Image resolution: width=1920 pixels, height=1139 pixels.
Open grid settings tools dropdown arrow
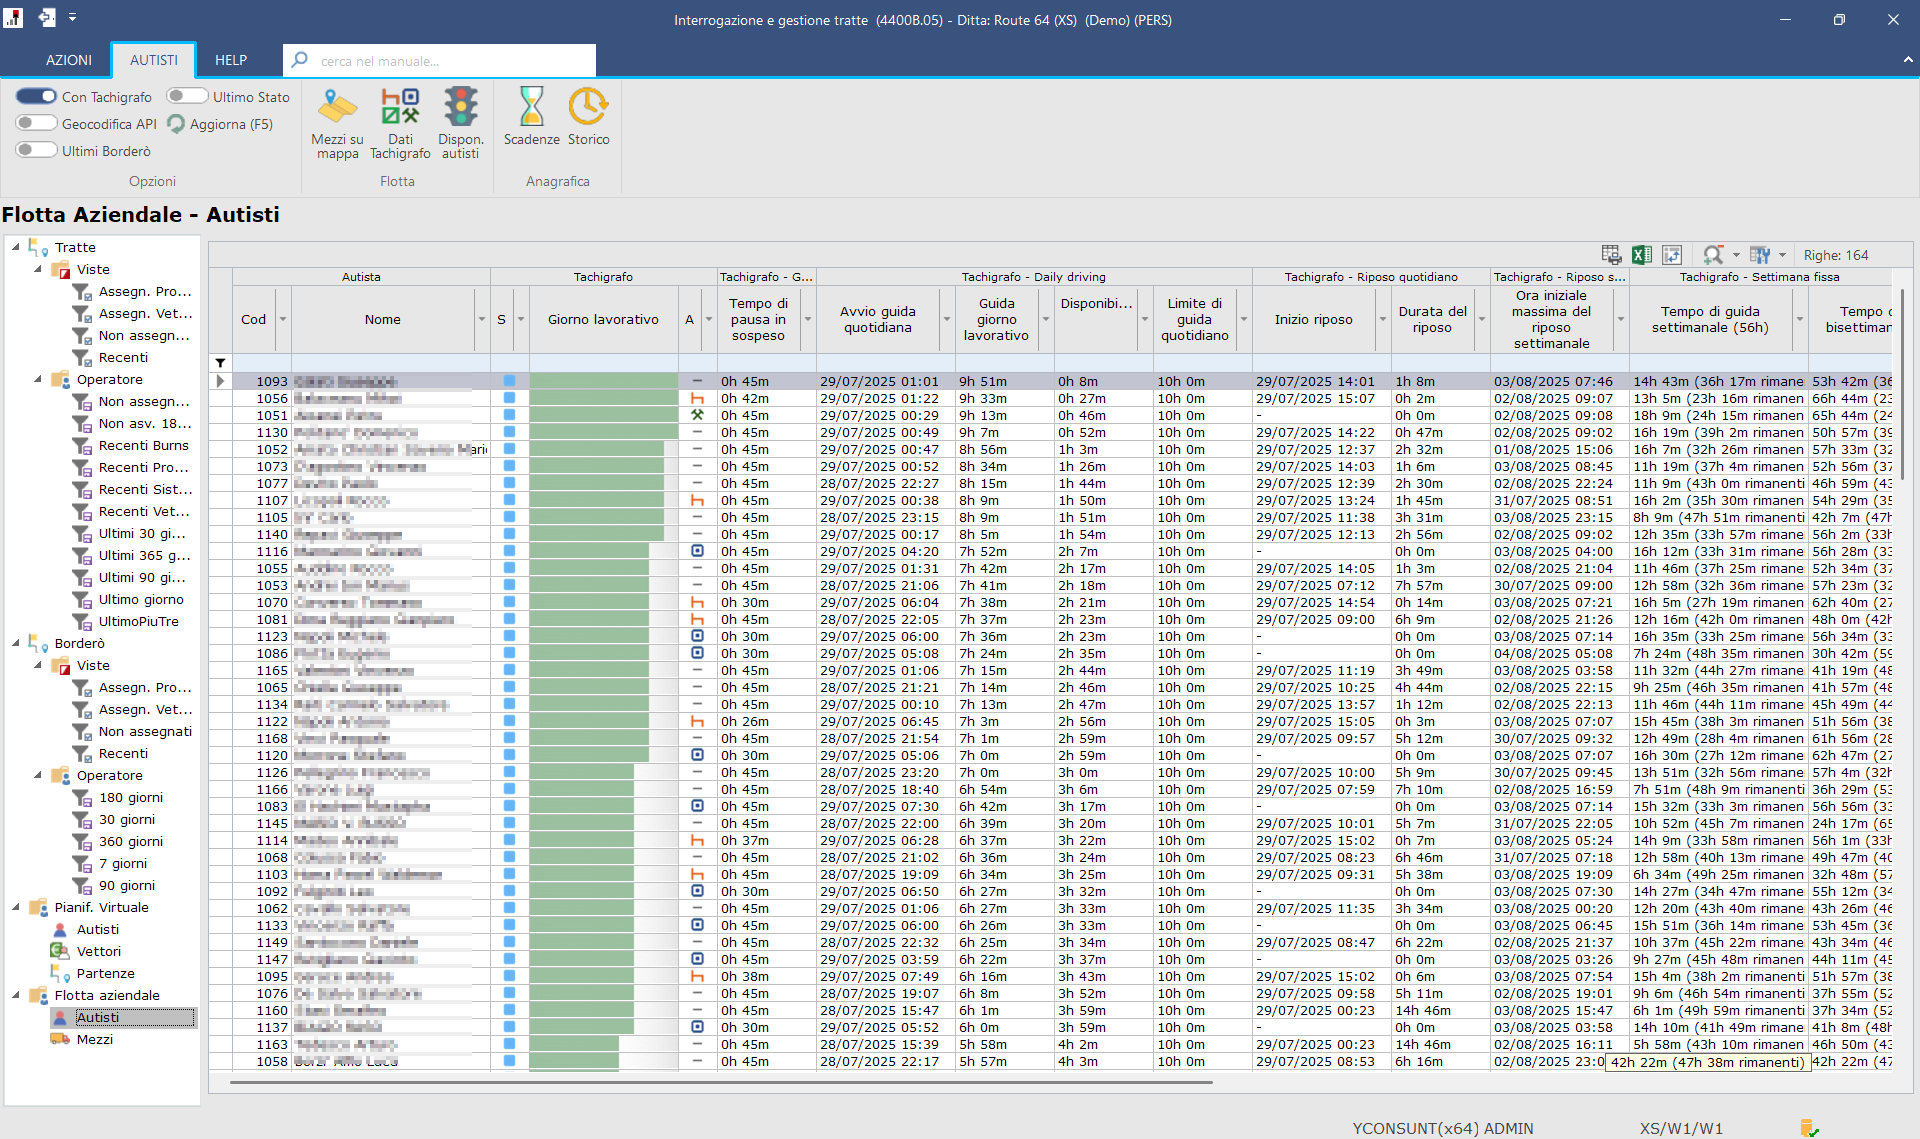click(x=1782, y=255)
